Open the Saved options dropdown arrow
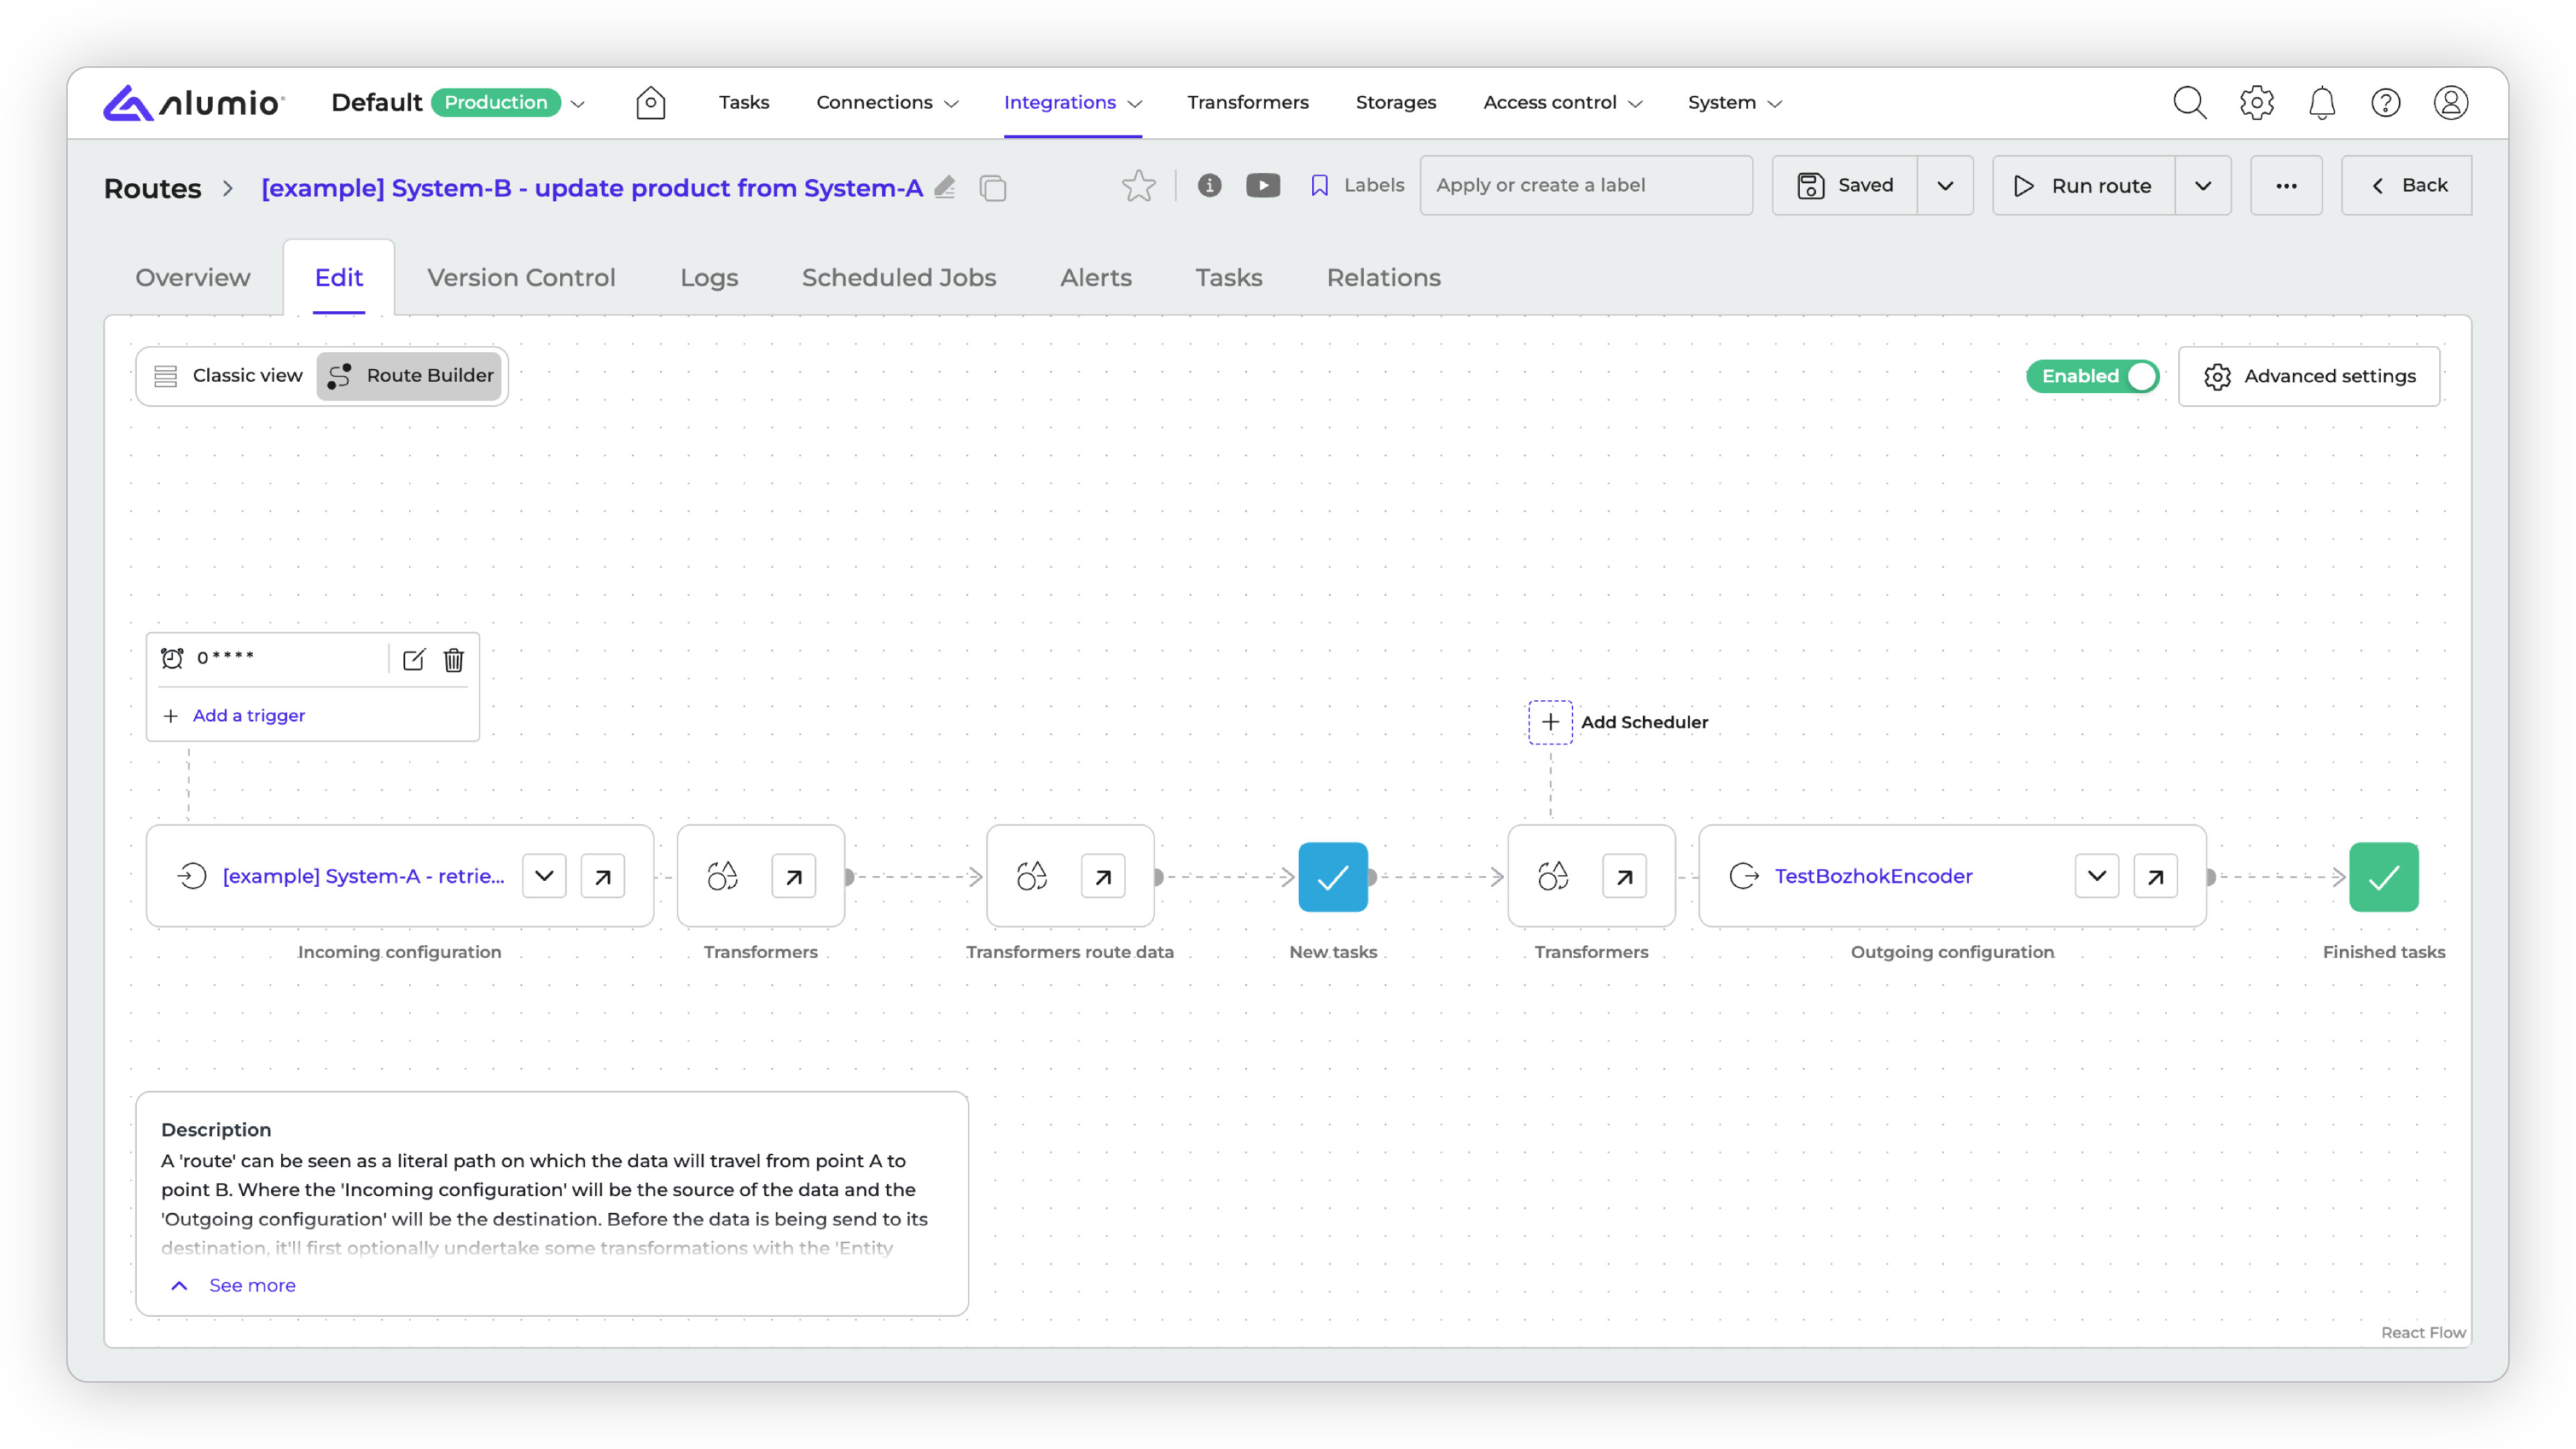The height and width of the screenshot is (1449, 2576). [x=1945, y=186]
